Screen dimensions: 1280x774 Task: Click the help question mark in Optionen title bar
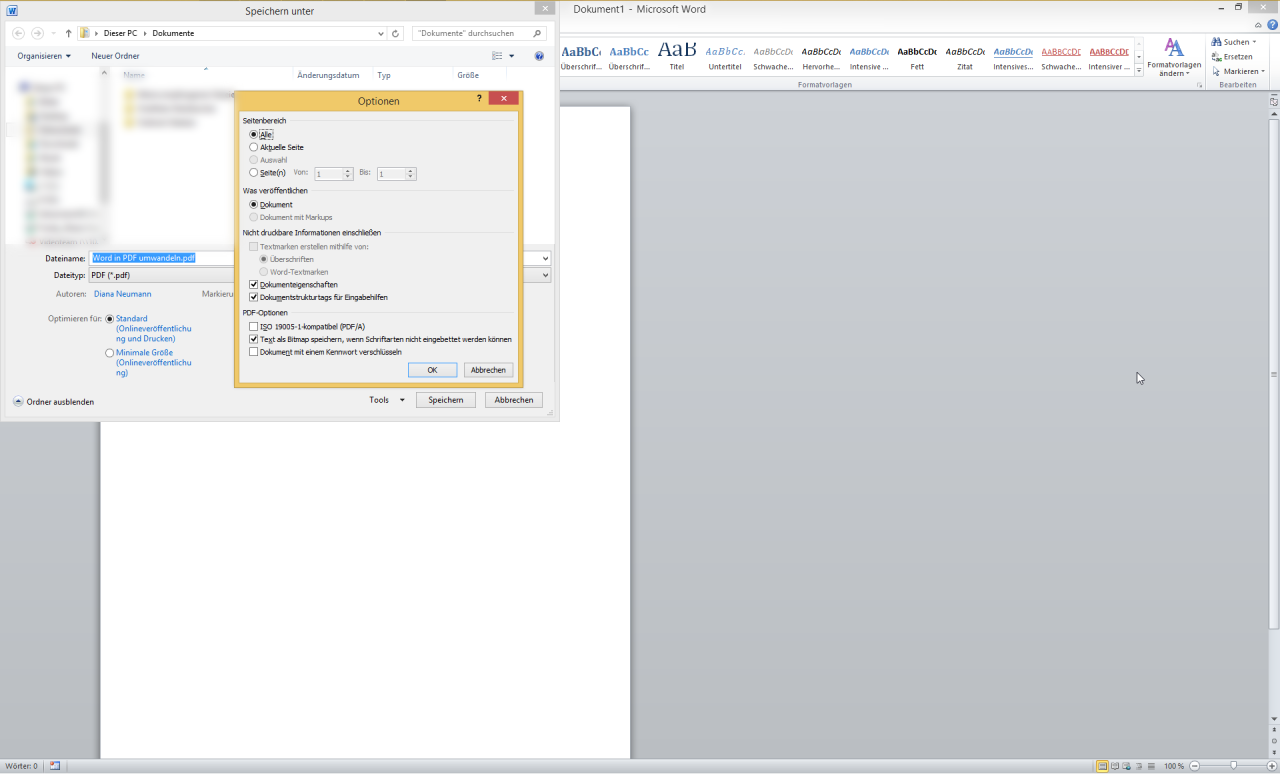[x=480, y=99]
